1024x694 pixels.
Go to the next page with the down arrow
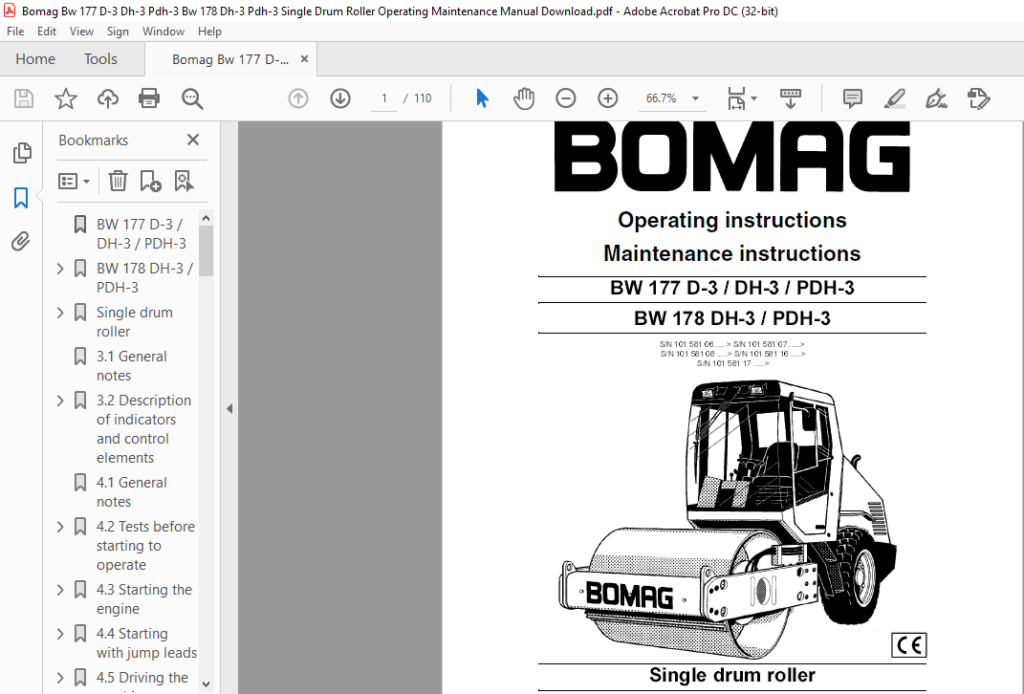pyautogui.click(x=340, y=99)
